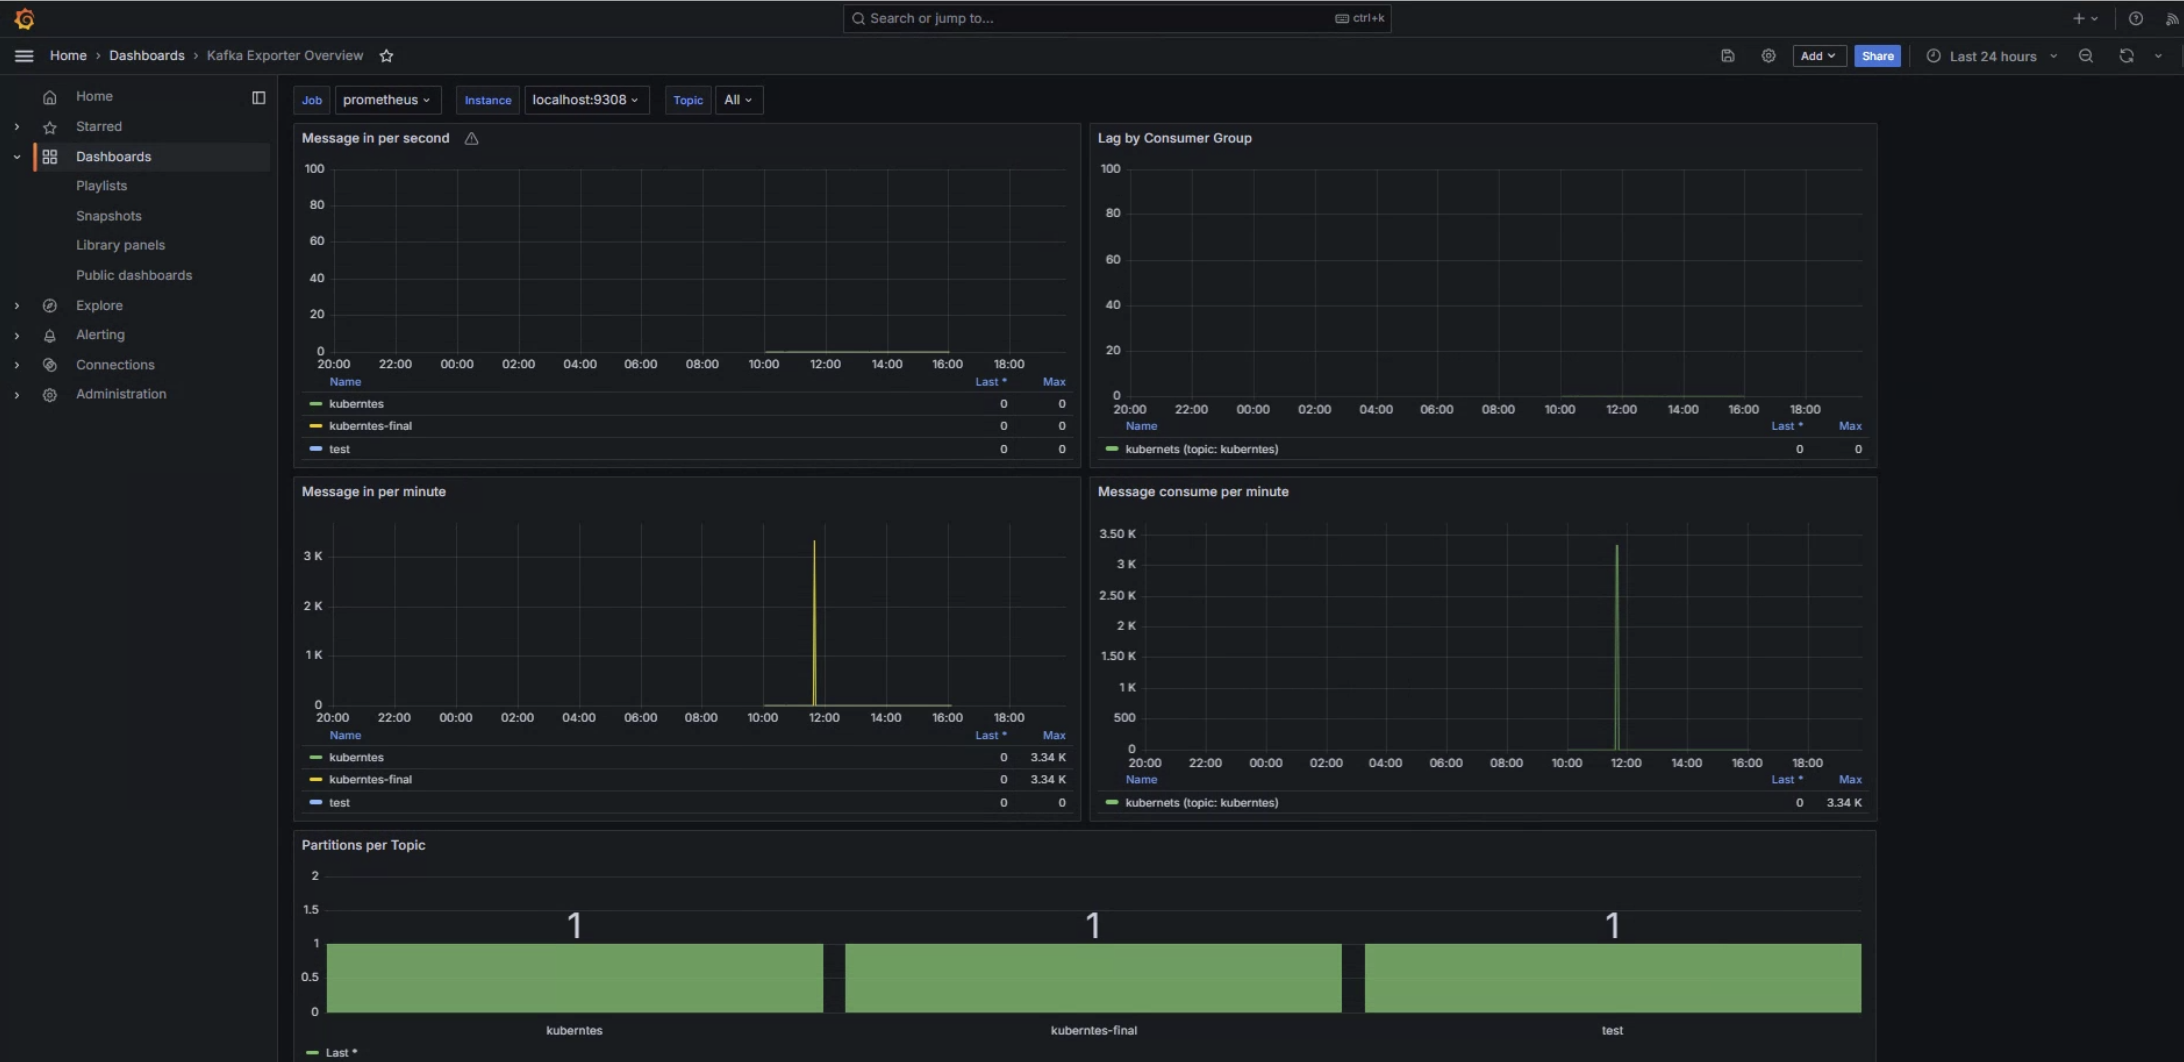Open the news feed icon
Viewport: 2184px width, 1062px height.
coord(2172,18)
